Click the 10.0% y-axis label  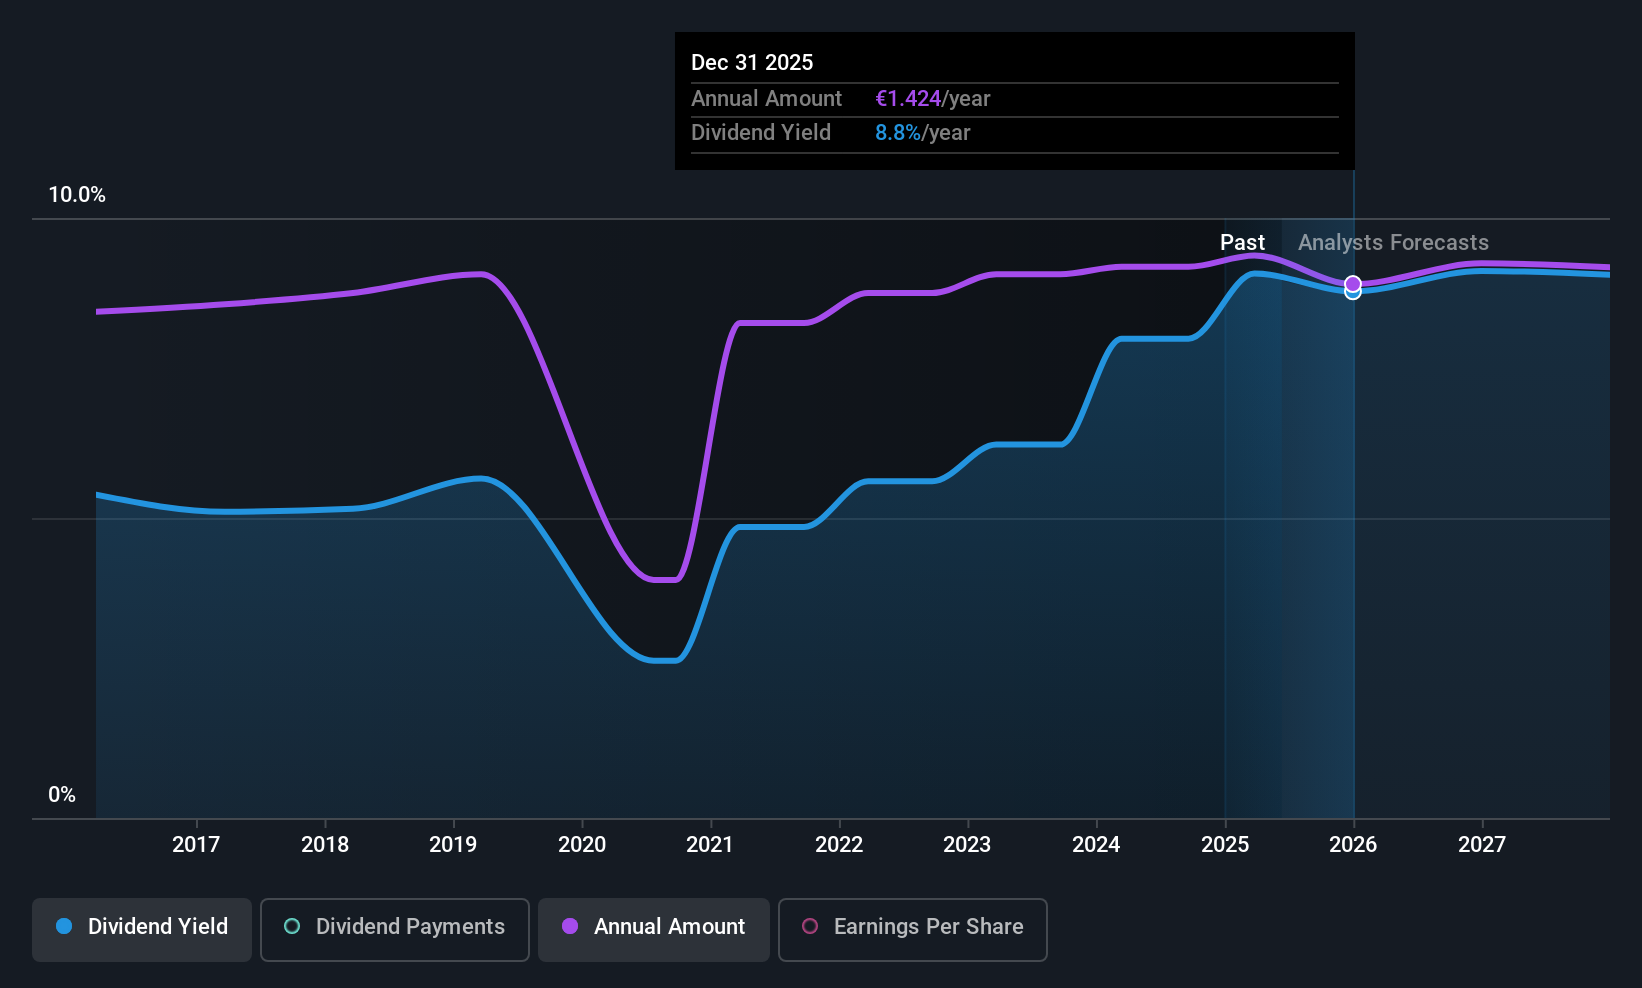pyautogui.click(x=77, y=194)
